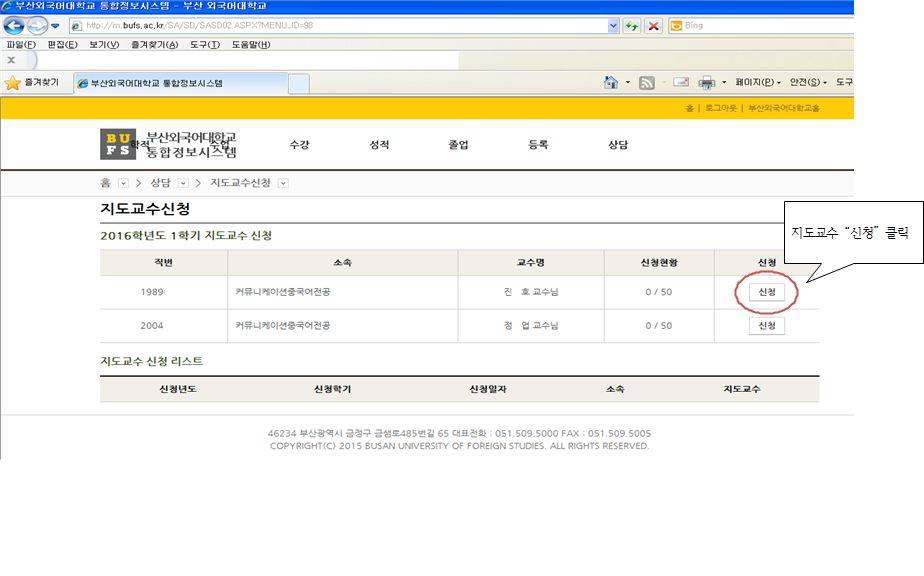Viewport: 924px width, 576px height.
Task: Open the 성적 menu
Action: coord(379,145)
